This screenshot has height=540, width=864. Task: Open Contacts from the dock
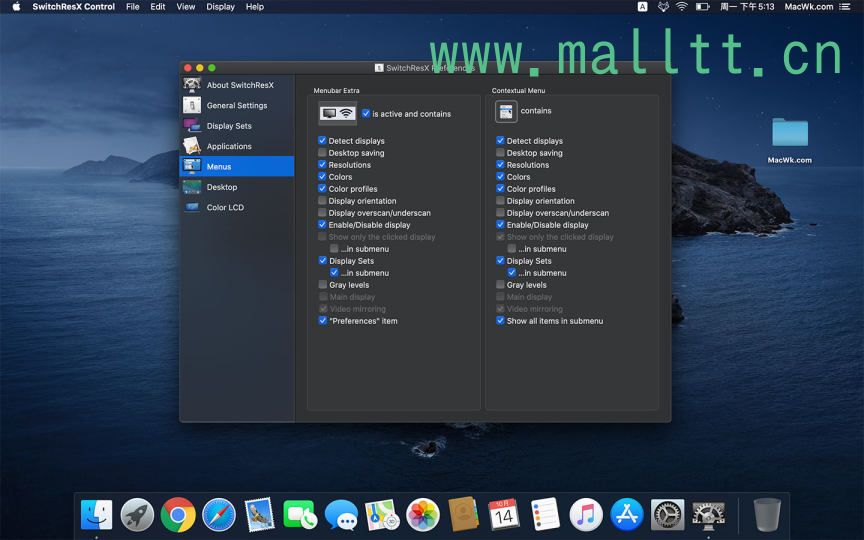[x=463, y=514]
